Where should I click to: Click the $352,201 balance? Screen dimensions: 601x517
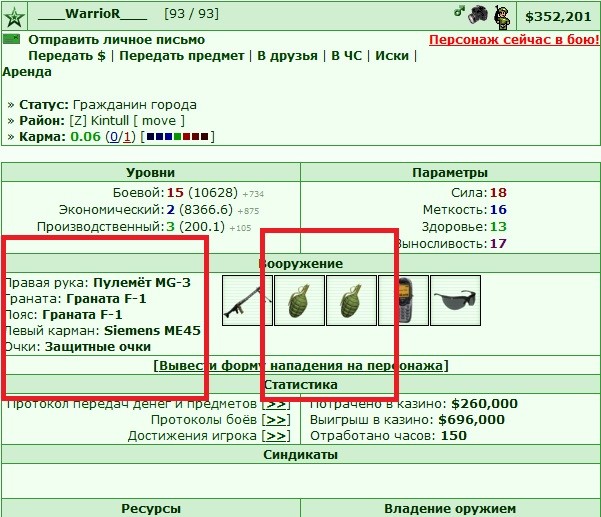coord(558,16)
